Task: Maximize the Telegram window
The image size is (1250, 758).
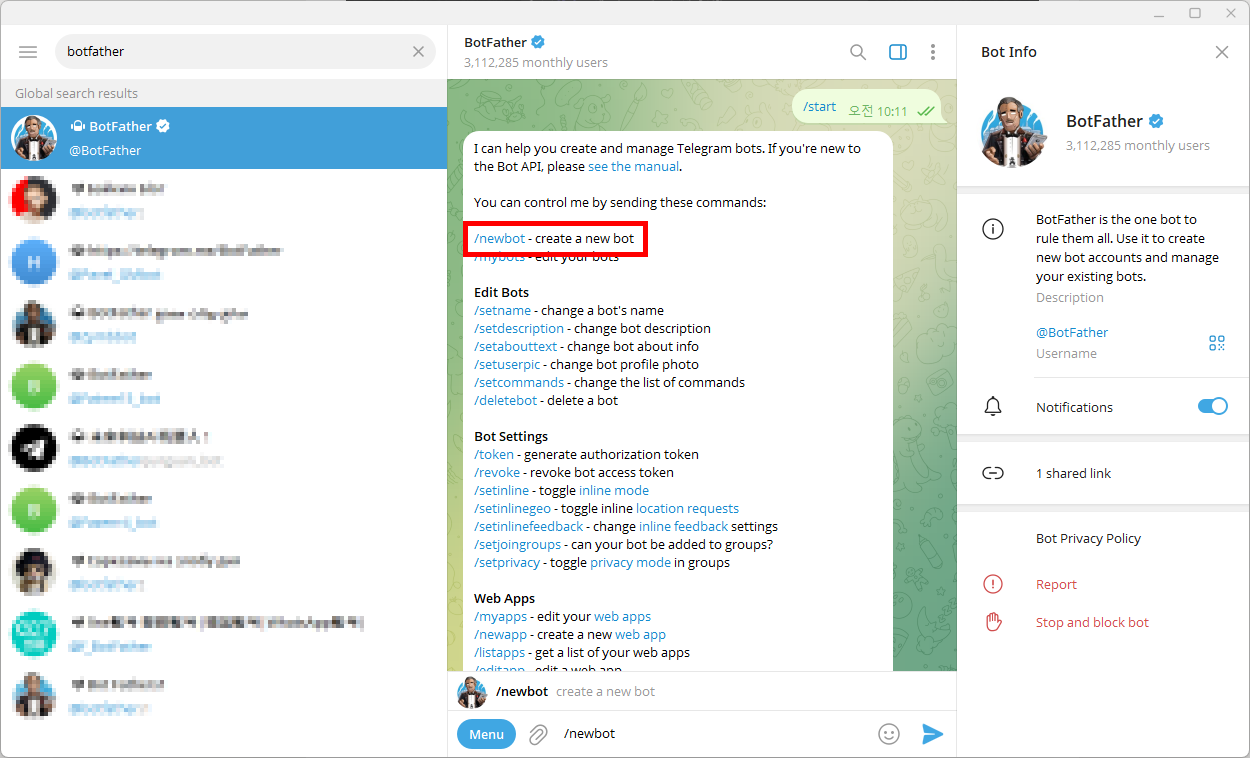Action: point(1195,13)
